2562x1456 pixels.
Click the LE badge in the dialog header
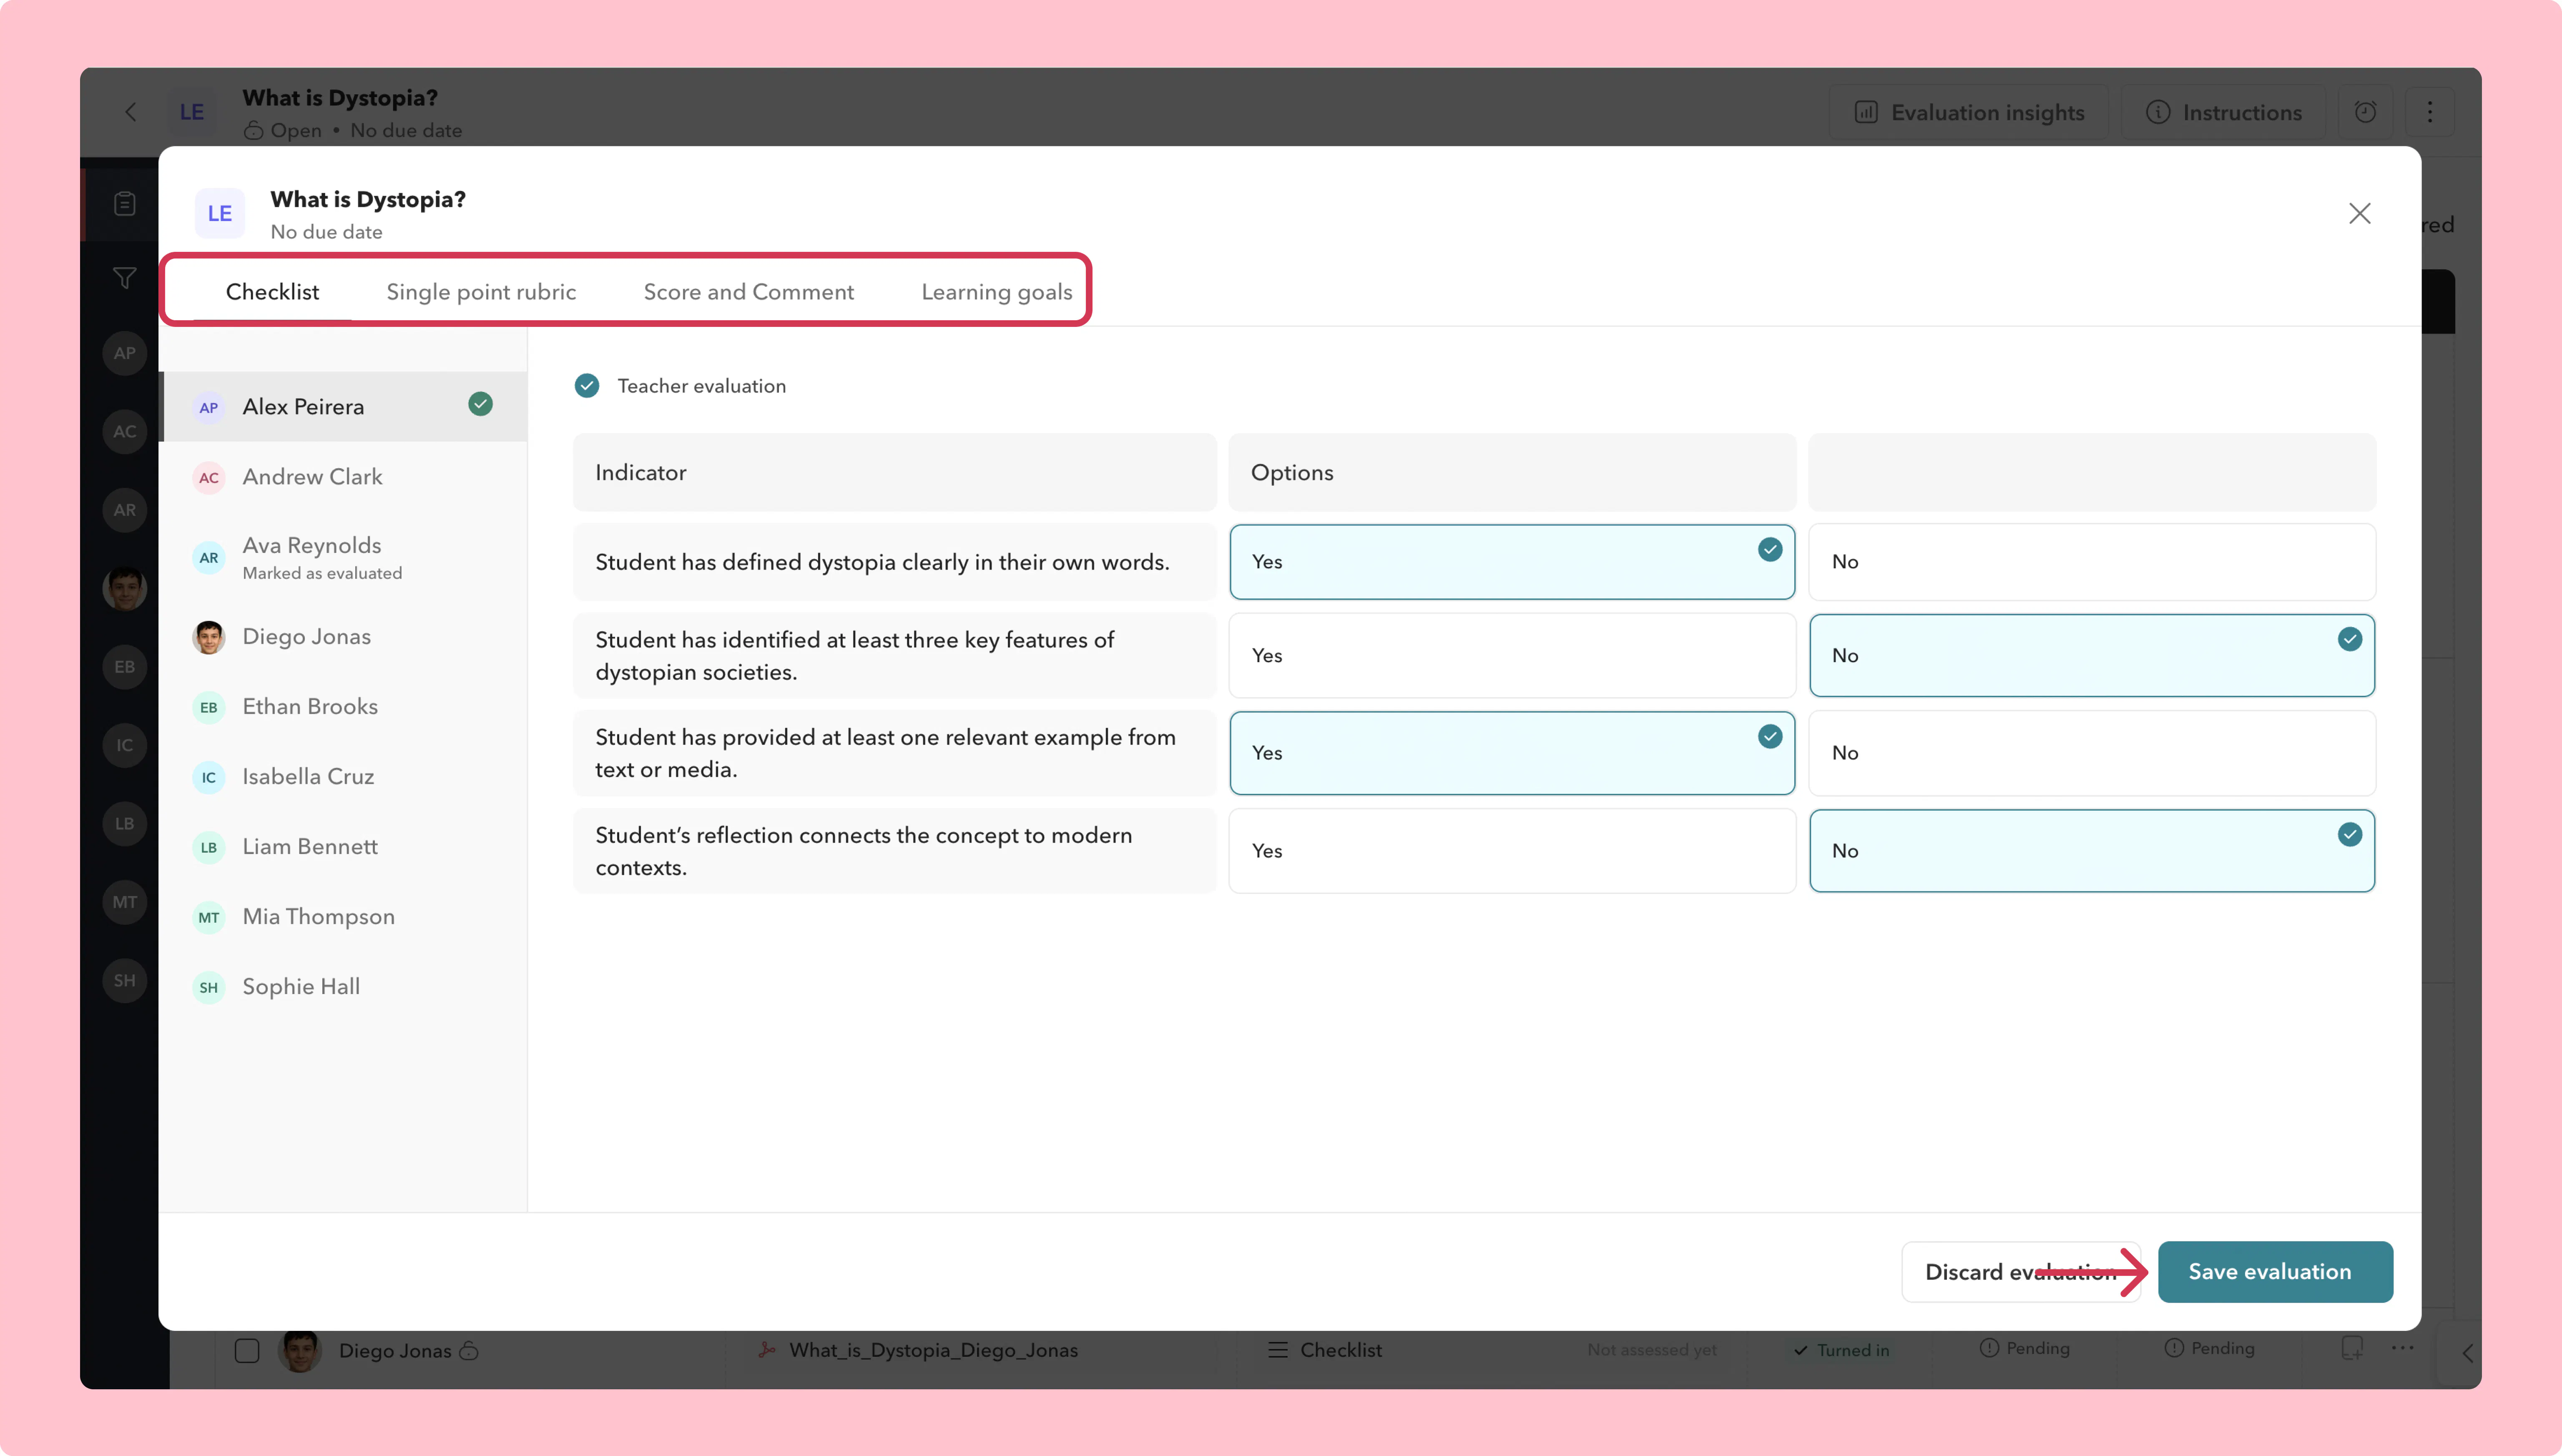pos(220,213)
